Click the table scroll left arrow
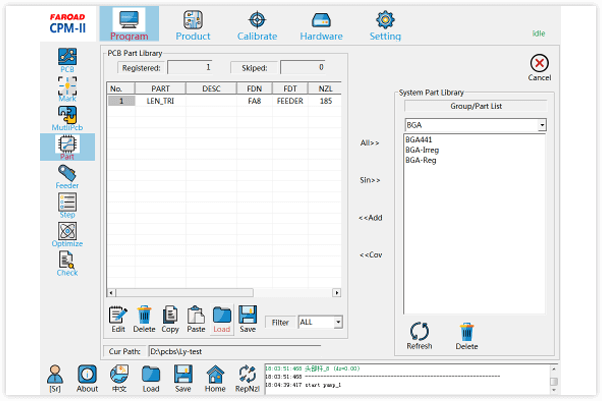Image resolution: width=602 pixels, height=401 pixels. coord(111,293)
